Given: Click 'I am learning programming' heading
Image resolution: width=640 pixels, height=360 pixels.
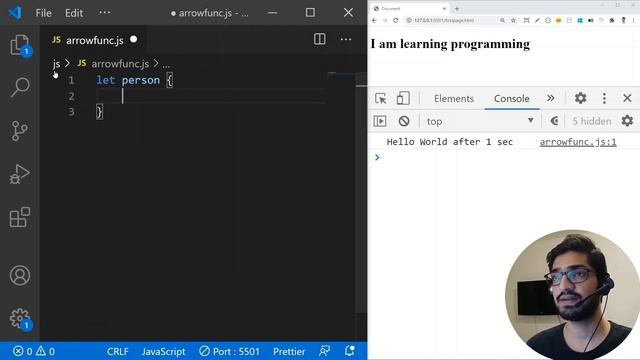Looking at the screenshot, I should (450, 44).
